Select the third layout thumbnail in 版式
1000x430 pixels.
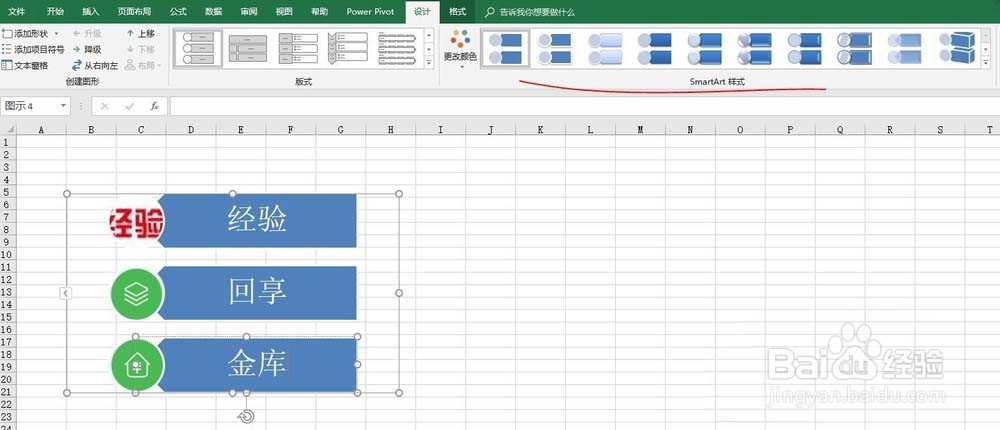point(298,48)
